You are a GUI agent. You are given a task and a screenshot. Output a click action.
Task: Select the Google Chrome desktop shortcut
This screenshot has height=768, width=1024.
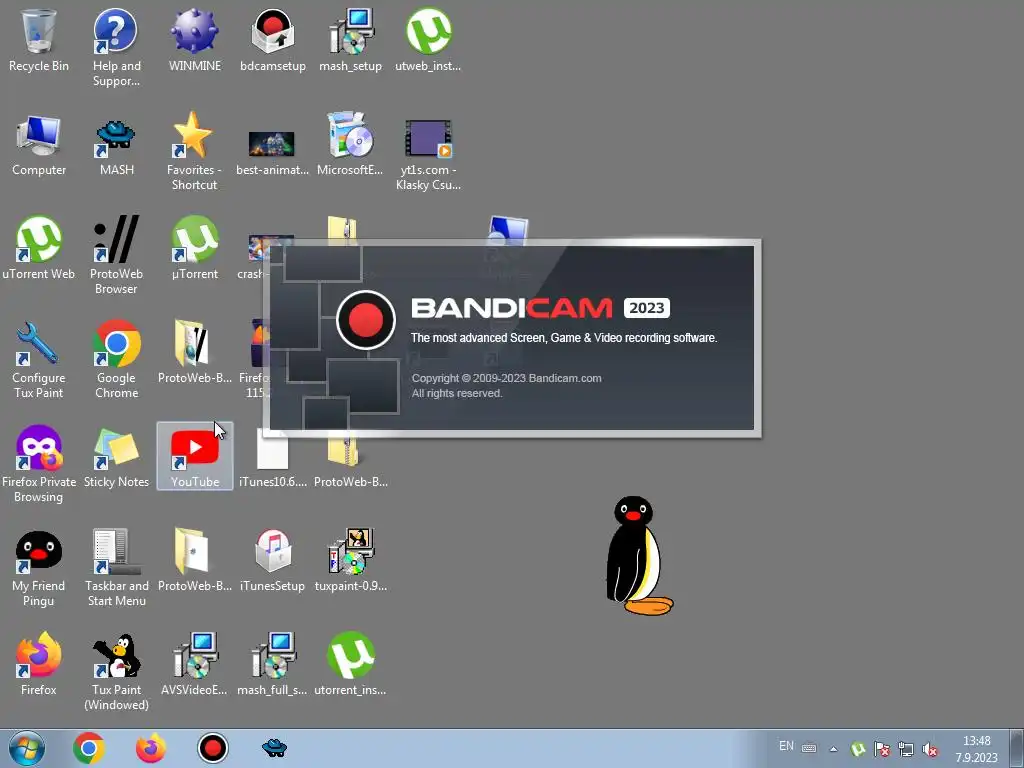coord(116,359)
